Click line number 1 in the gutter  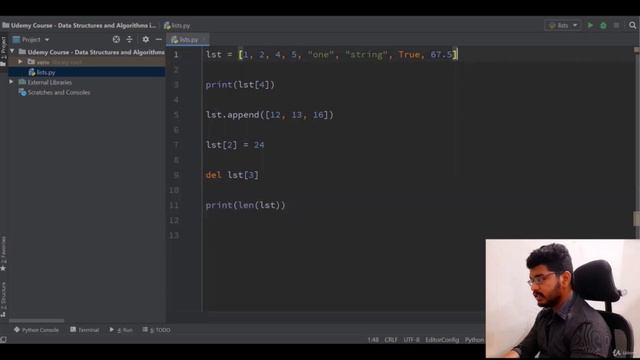[x=176, y=55]
